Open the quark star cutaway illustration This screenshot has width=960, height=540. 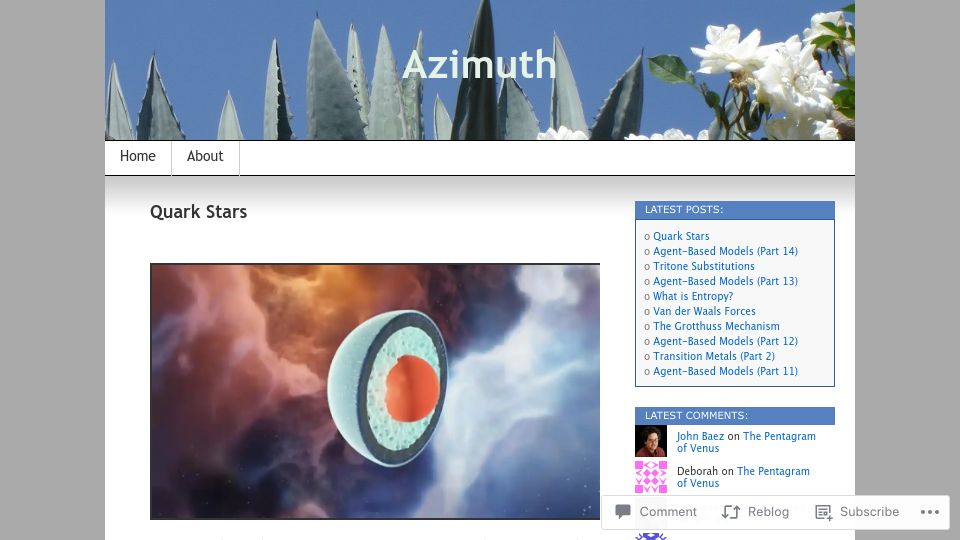pyautogui.click(x=375, y=391)
